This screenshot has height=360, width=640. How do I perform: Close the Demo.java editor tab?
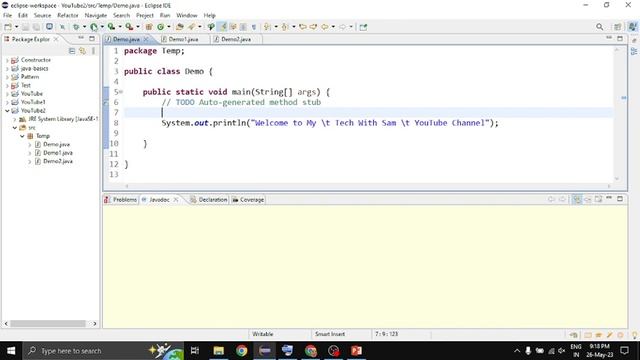[146, 39]
